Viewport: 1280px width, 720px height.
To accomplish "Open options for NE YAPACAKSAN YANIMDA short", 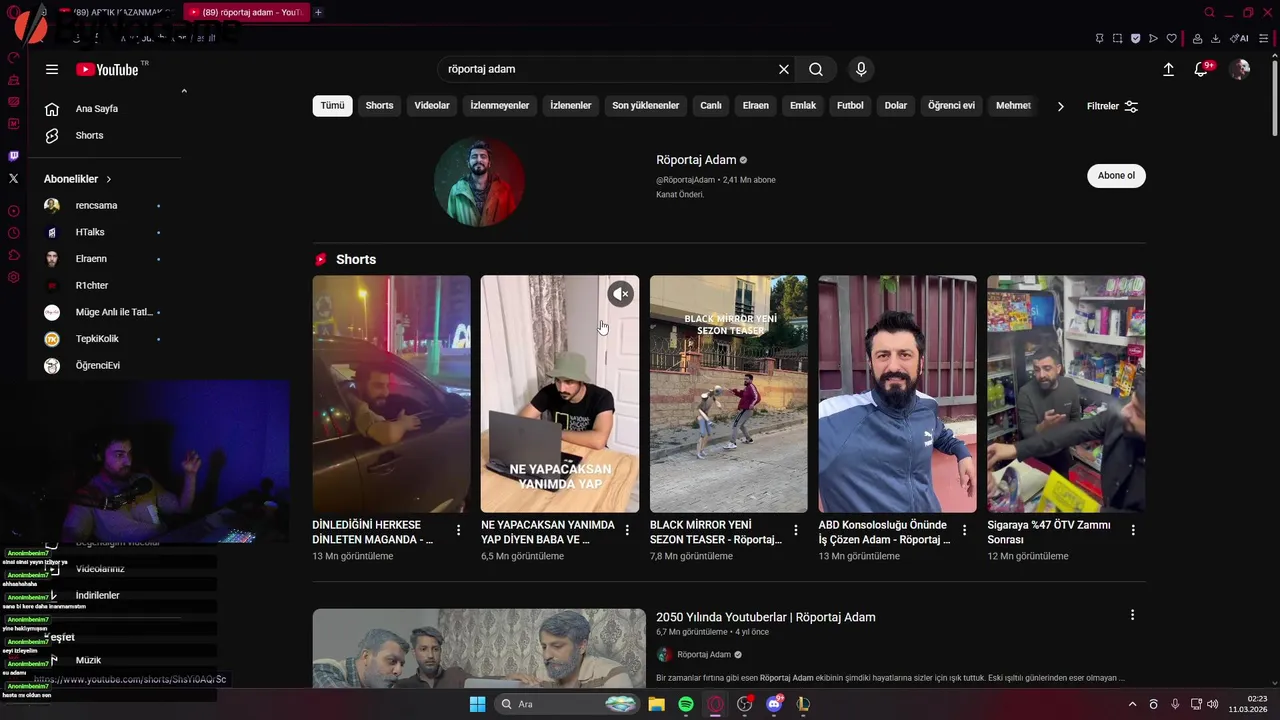I will click(628, 530).
